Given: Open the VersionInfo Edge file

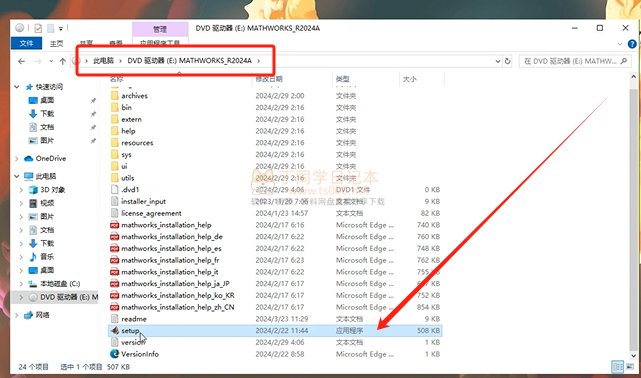Looking at the screenshot, I should click(140, 354).
